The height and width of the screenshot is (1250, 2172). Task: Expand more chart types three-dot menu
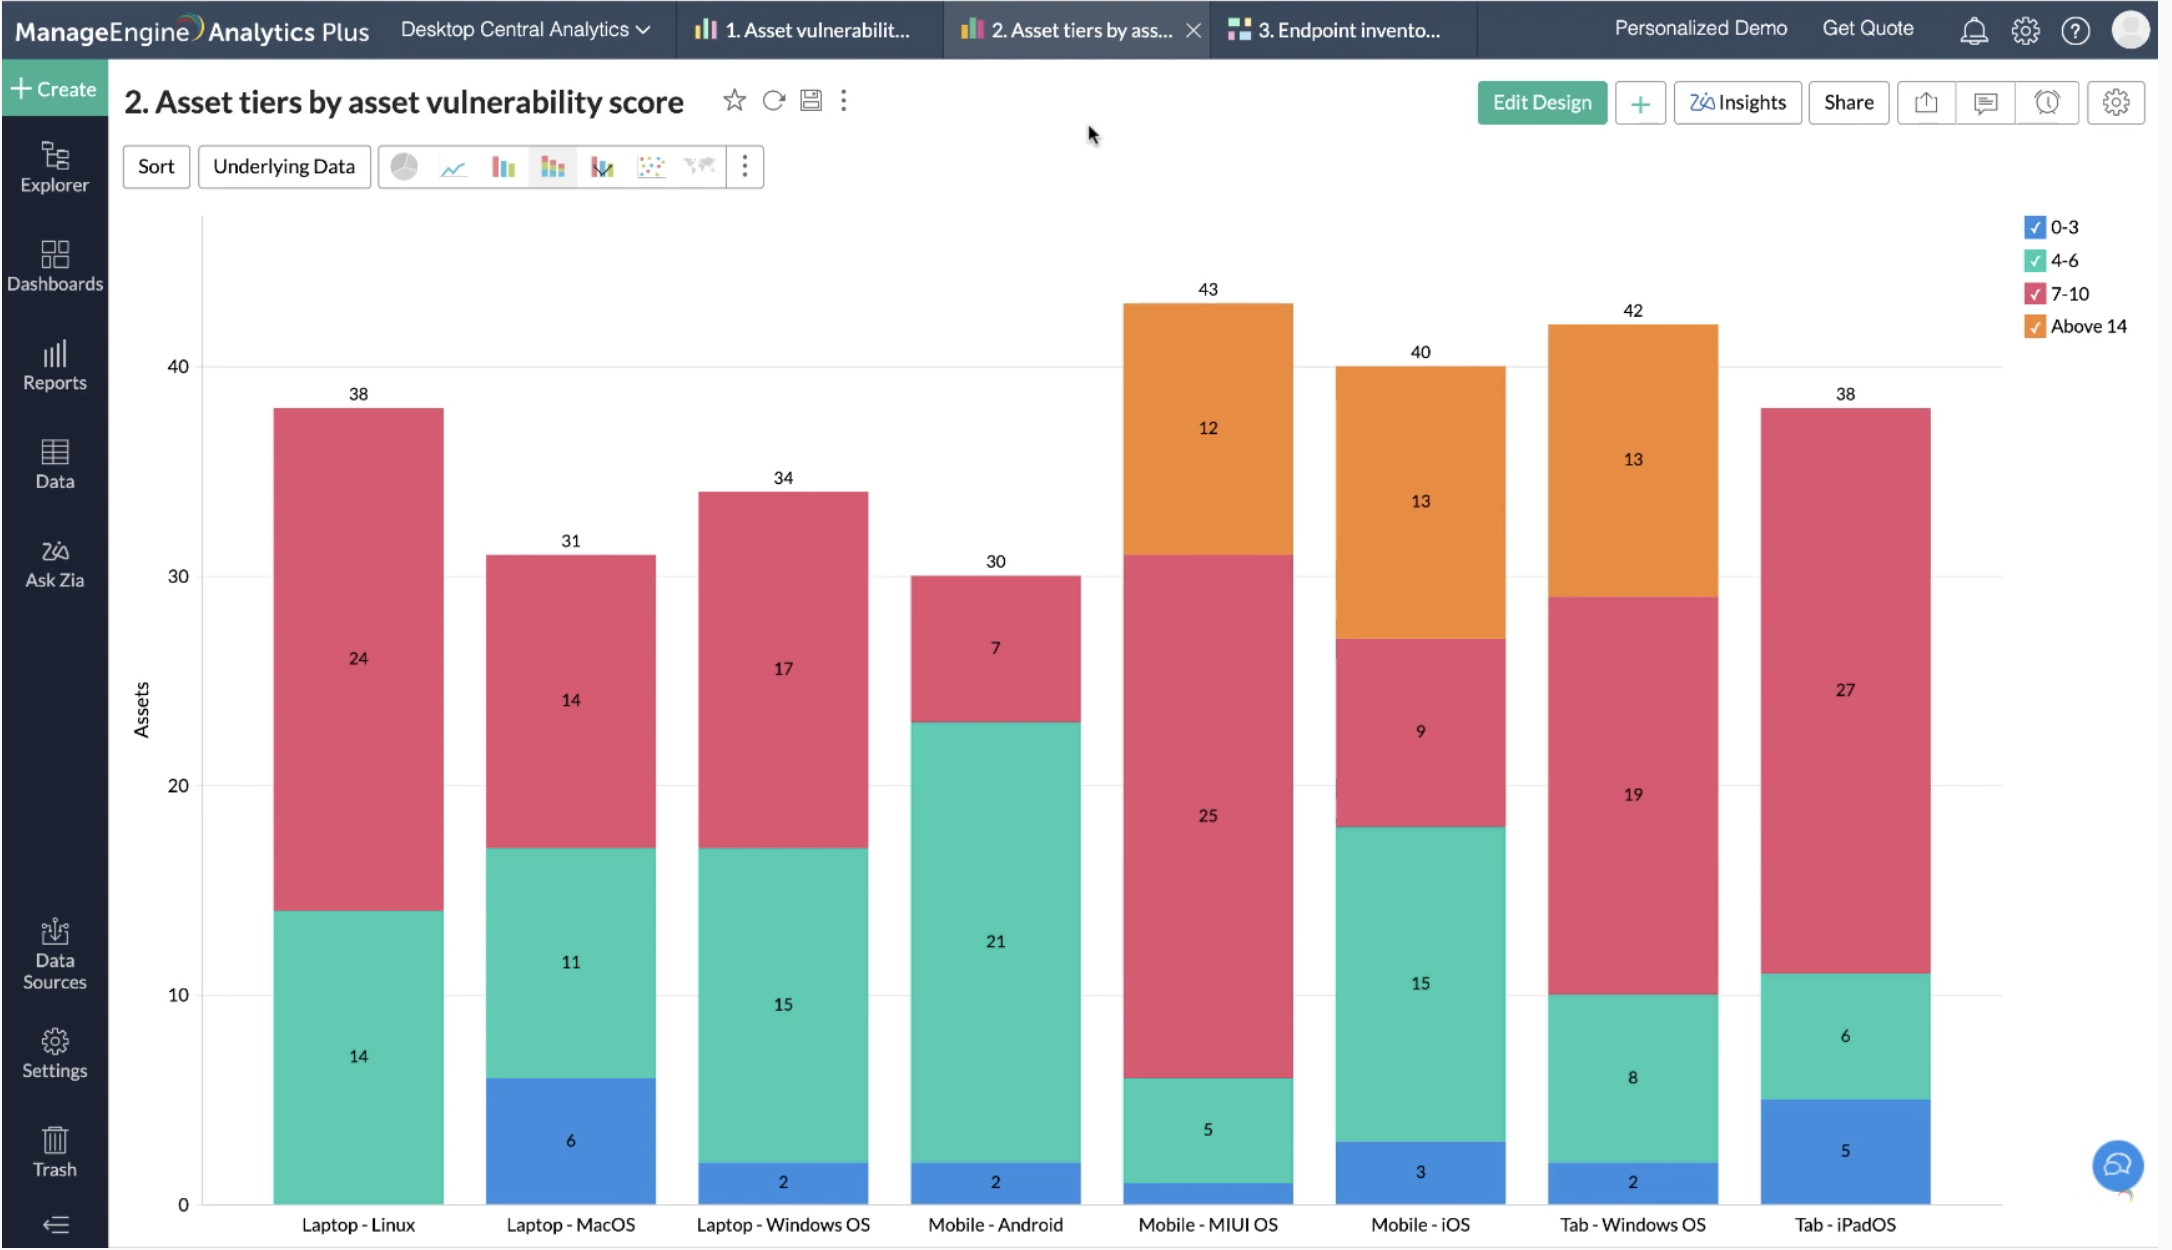(744, 167)
